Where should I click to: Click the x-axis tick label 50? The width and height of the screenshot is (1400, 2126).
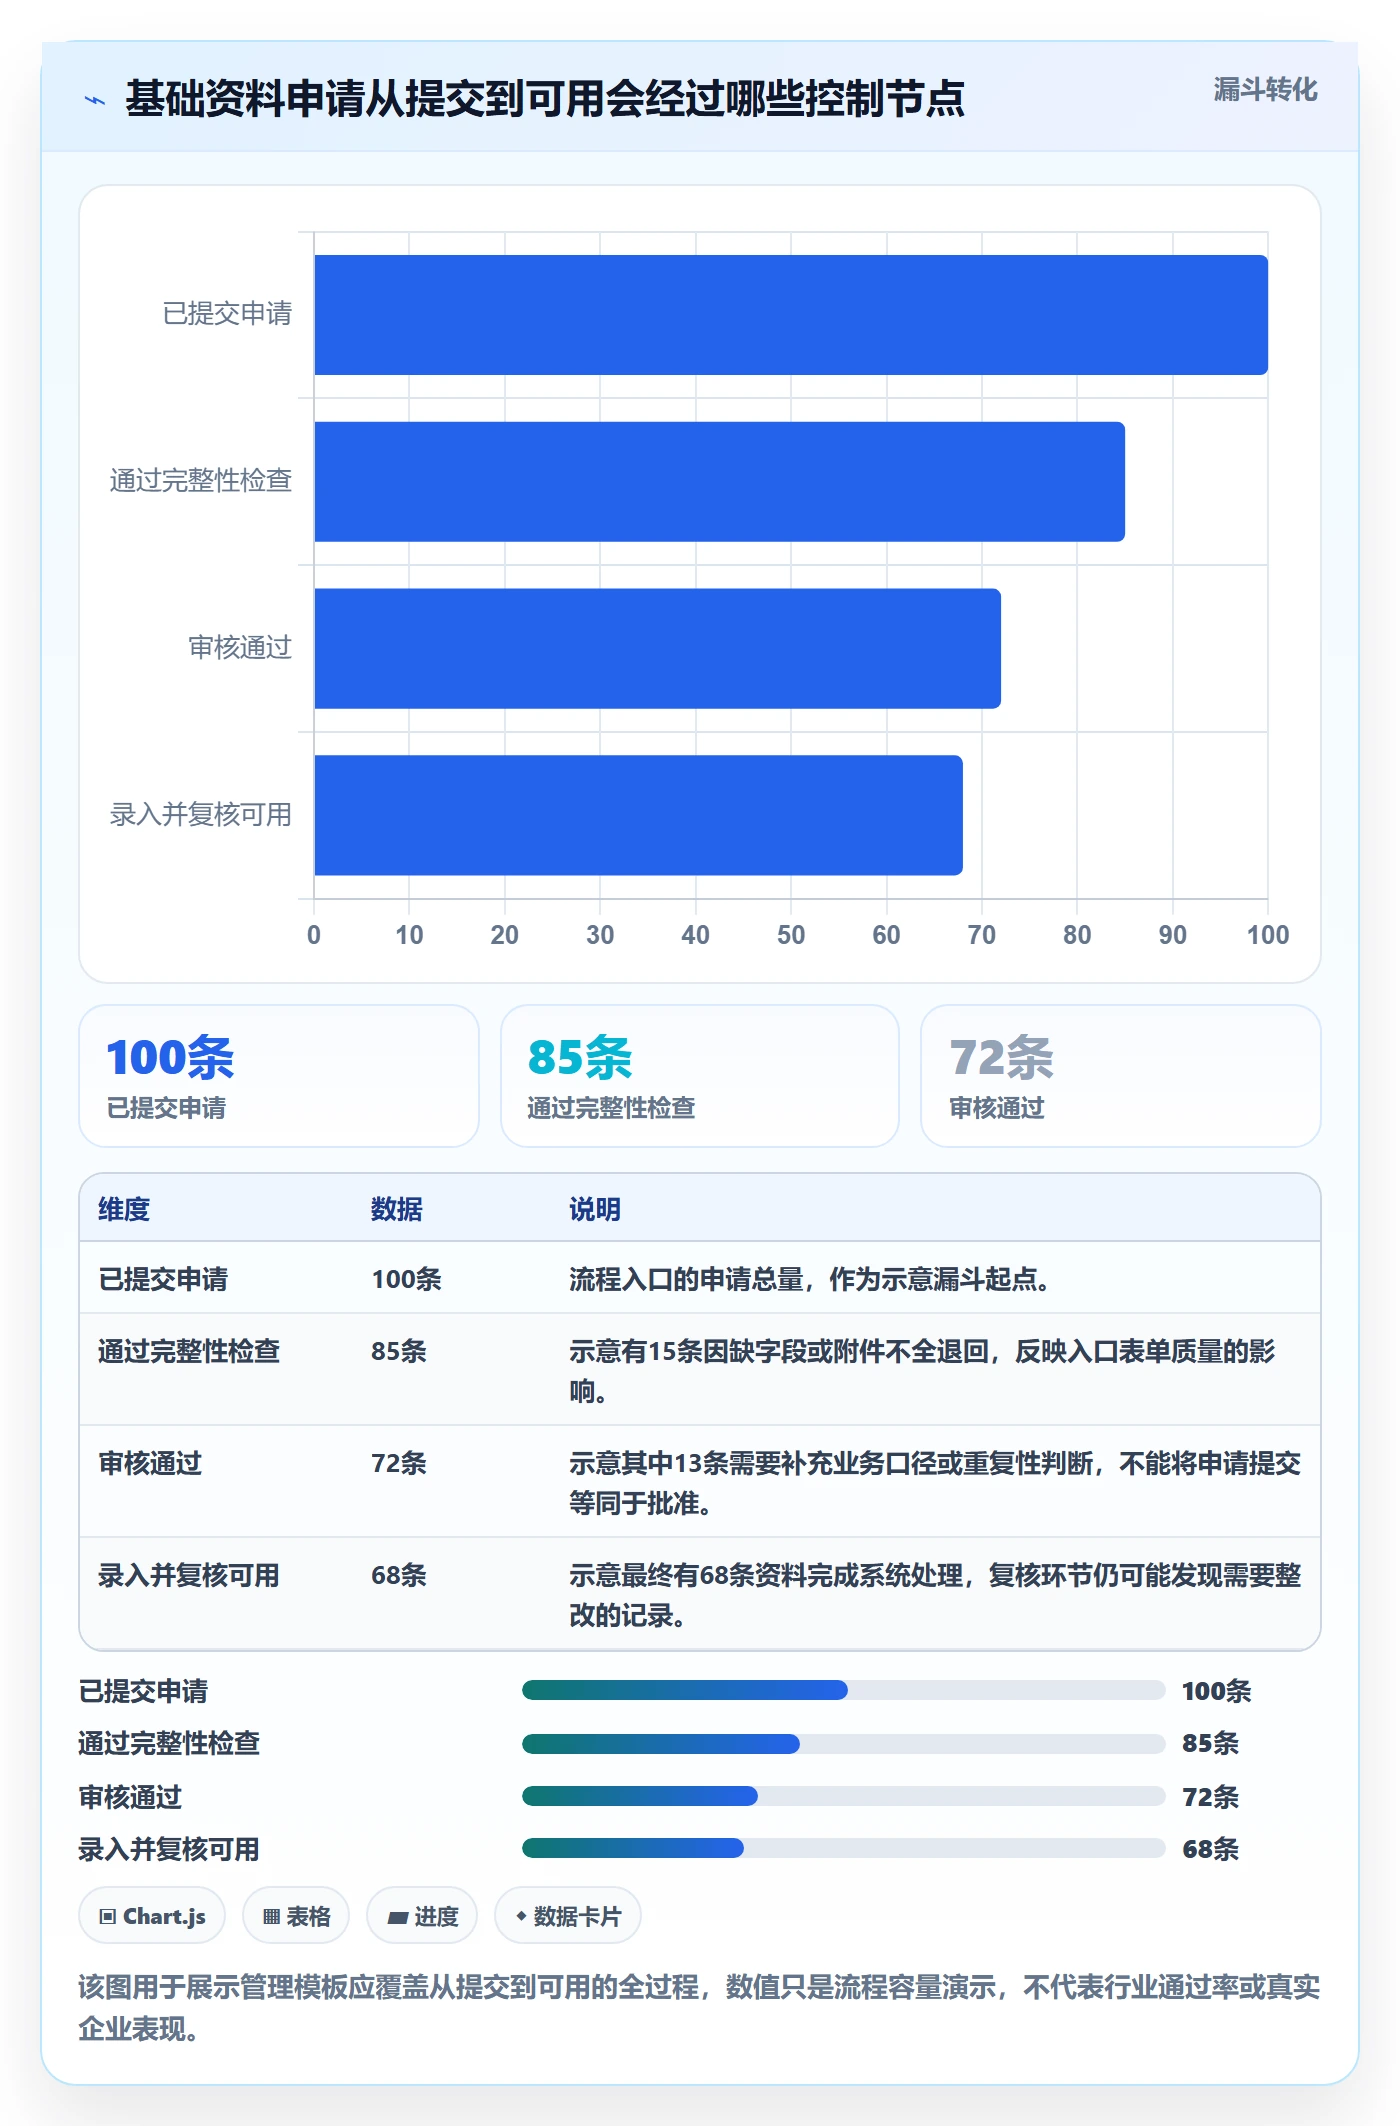[791, 935]
